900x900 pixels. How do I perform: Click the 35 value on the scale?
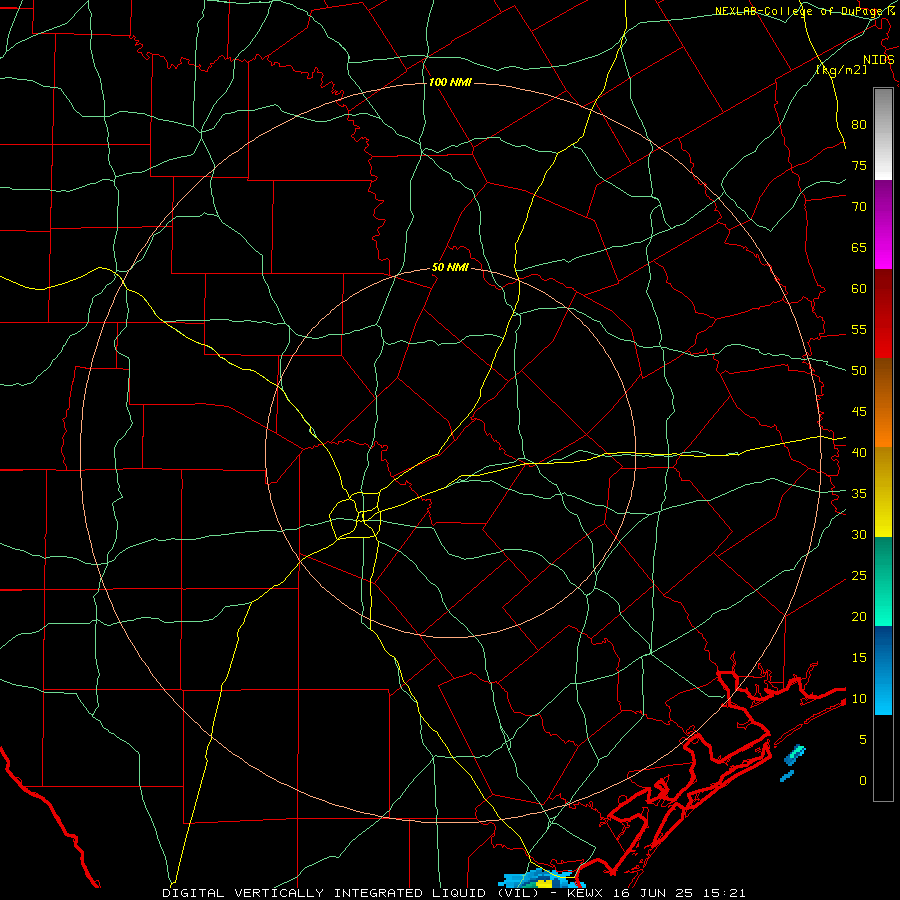tap(859, 494)
